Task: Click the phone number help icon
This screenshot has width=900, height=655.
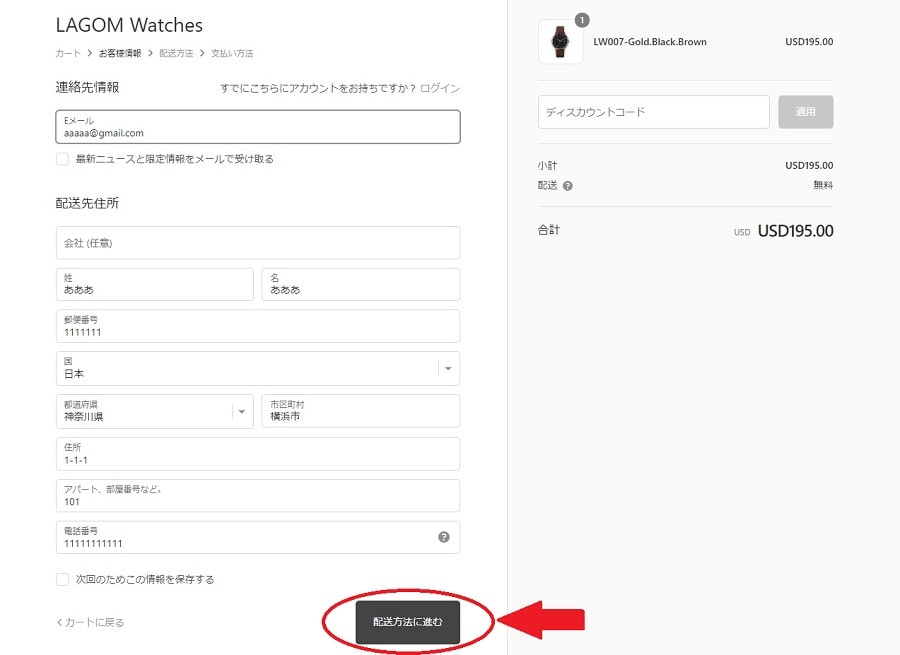Action: pyautogui.click(x=444, y=537)
